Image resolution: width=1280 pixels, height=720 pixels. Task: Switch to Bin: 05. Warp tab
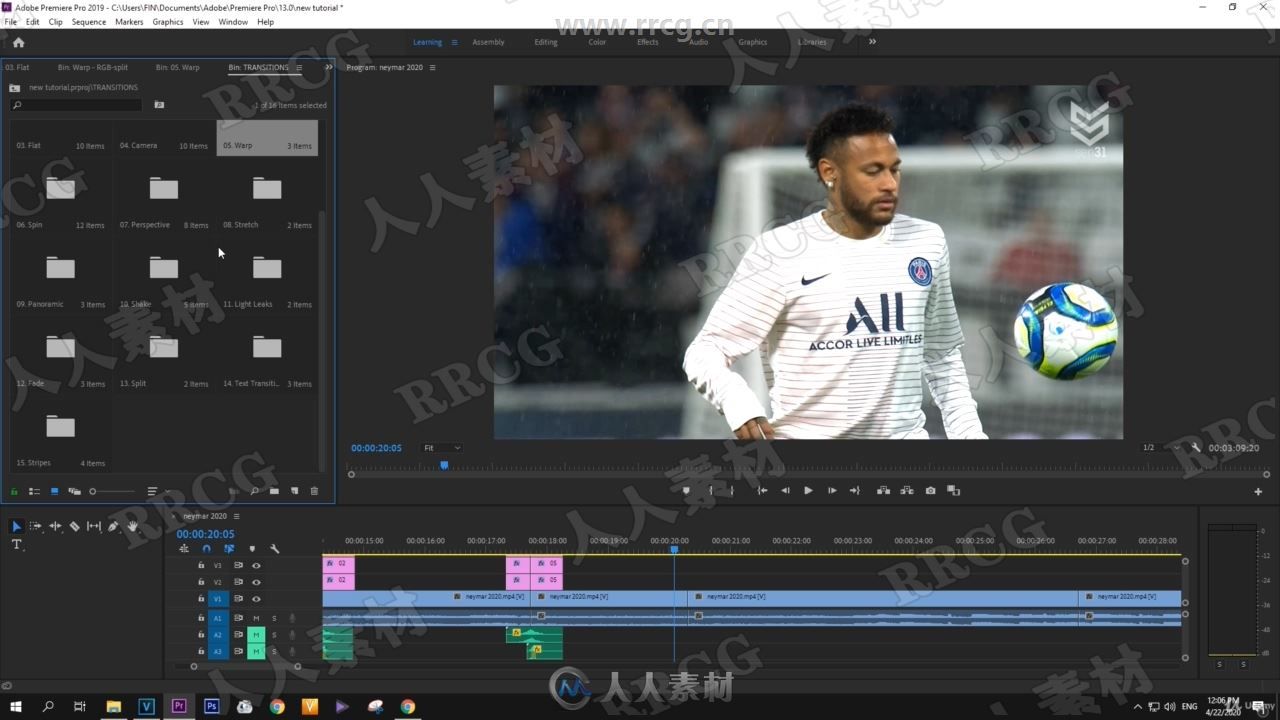click(177, 68)
